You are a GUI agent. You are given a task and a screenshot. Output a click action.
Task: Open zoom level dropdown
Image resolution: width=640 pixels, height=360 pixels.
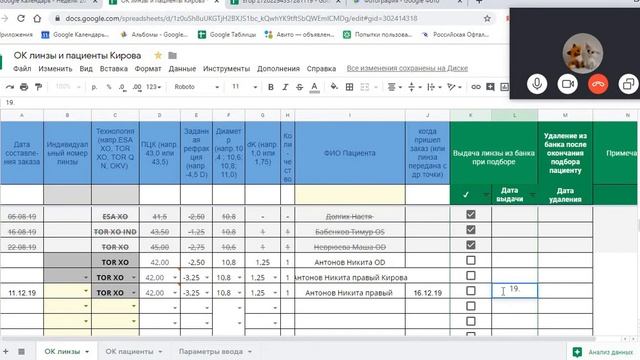[x=68, y=87]
